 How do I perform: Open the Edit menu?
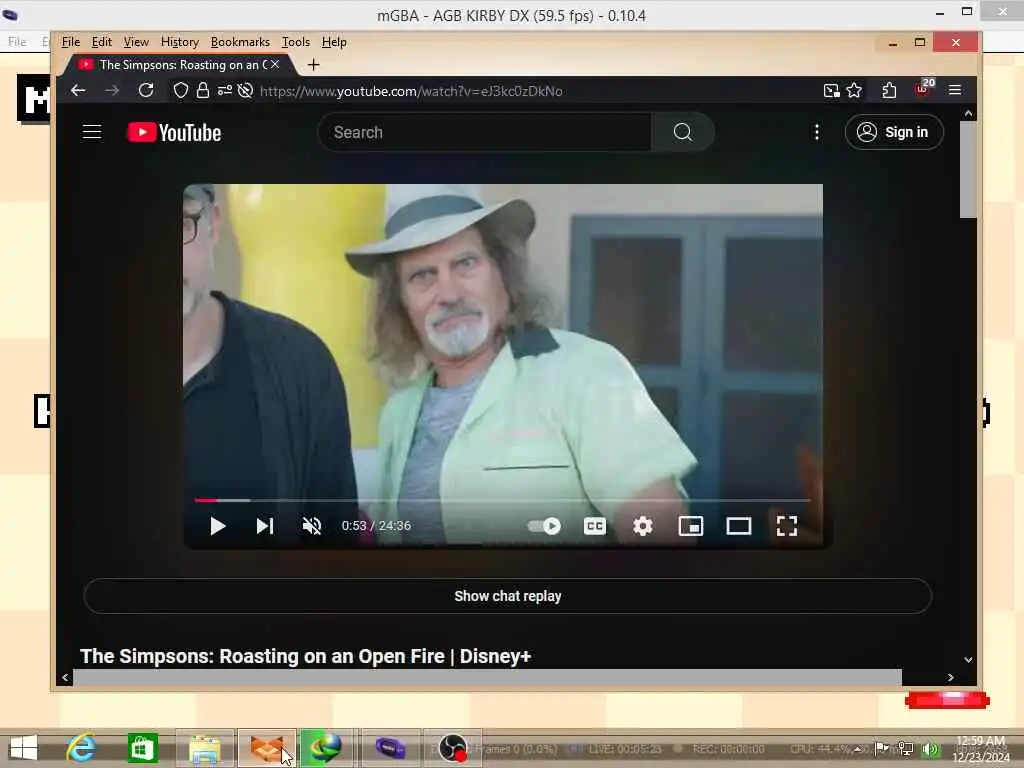[101, 42]
